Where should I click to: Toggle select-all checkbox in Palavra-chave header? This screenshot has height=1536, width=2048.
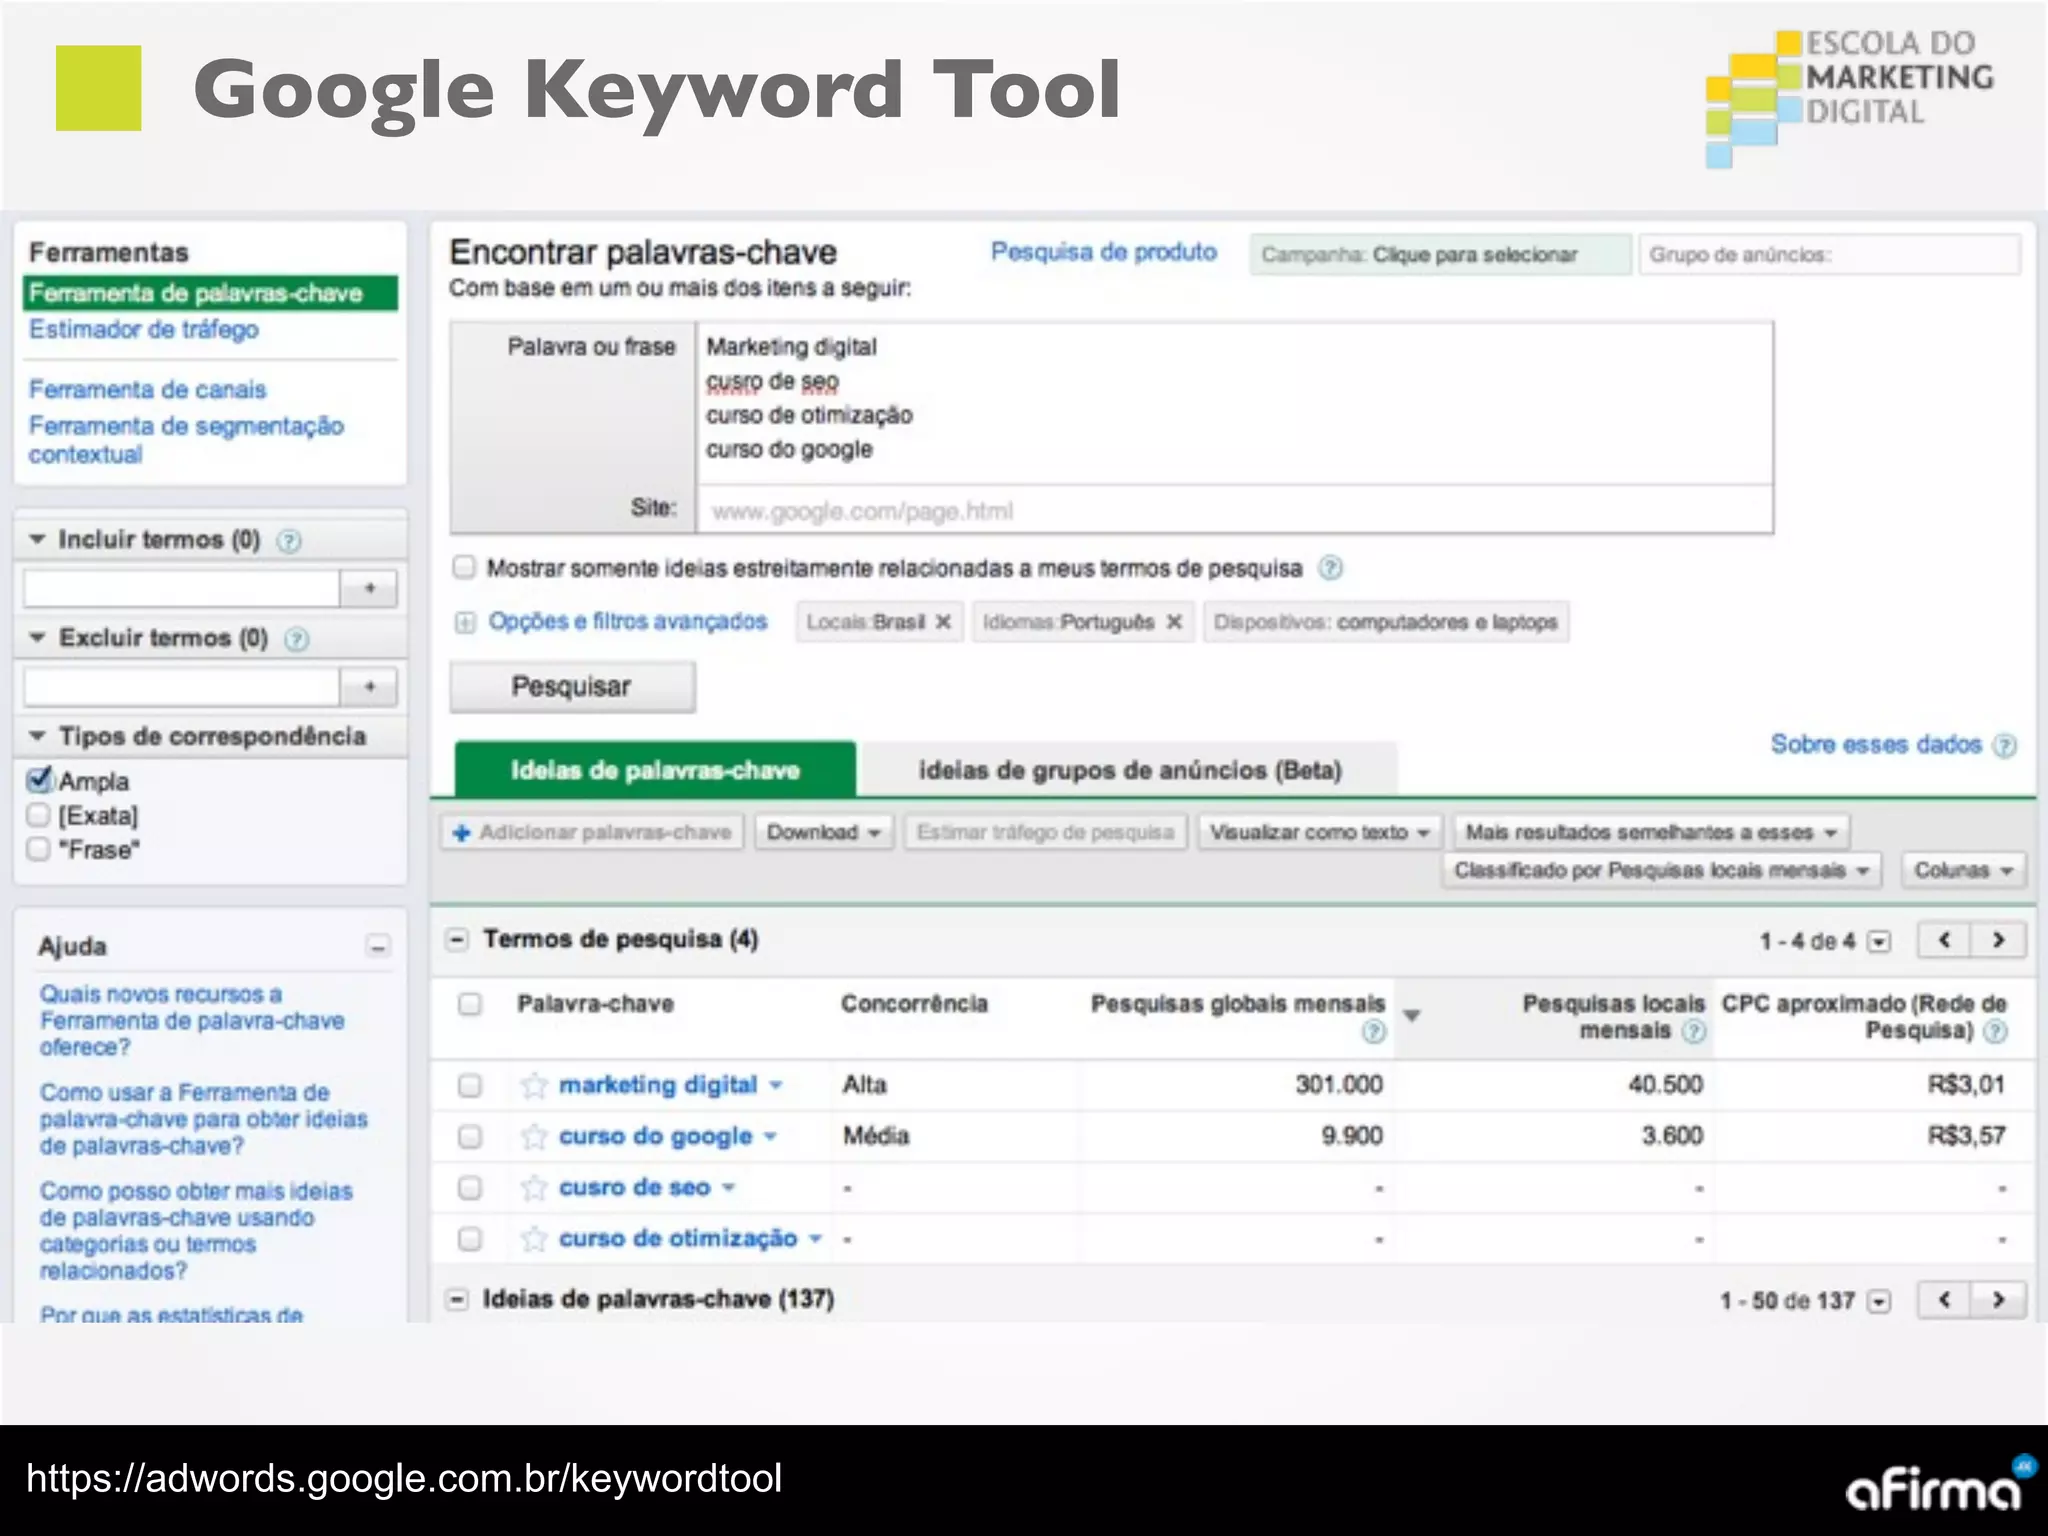click(x=469, y=1004)
